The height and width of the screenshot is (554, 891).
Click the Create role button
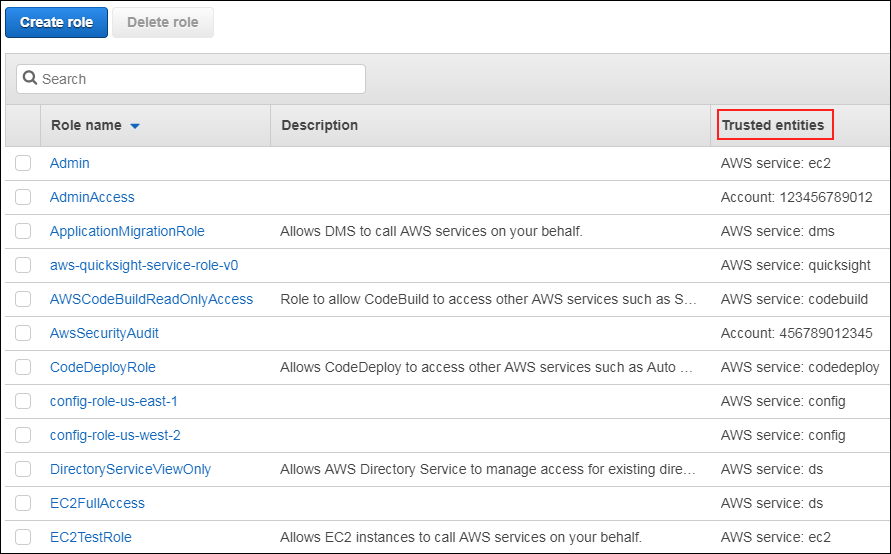coord(56,23)
